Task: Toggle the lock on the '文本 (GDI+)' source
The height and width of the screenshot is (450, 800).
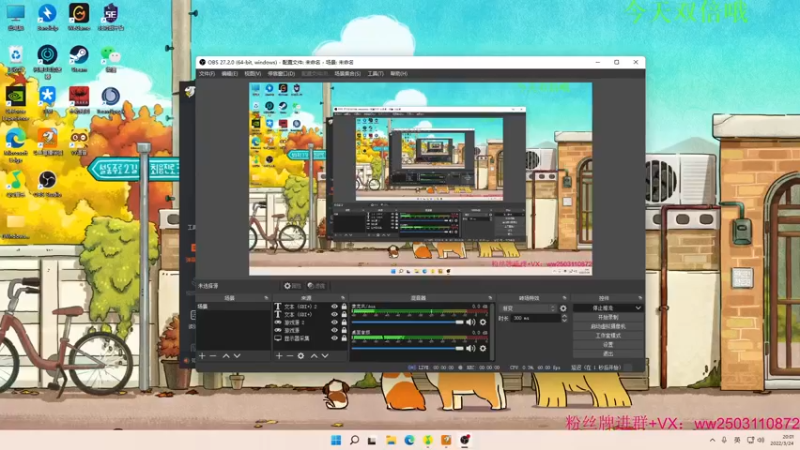Action: click(x=344, y=314)
